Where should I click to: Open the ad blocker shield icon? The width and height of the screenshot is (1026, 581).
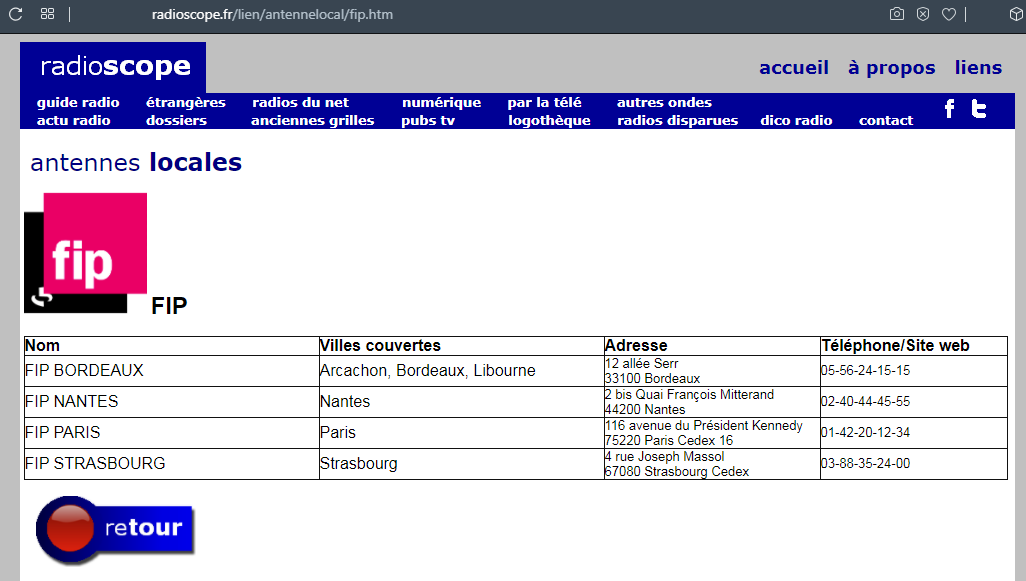923,14
